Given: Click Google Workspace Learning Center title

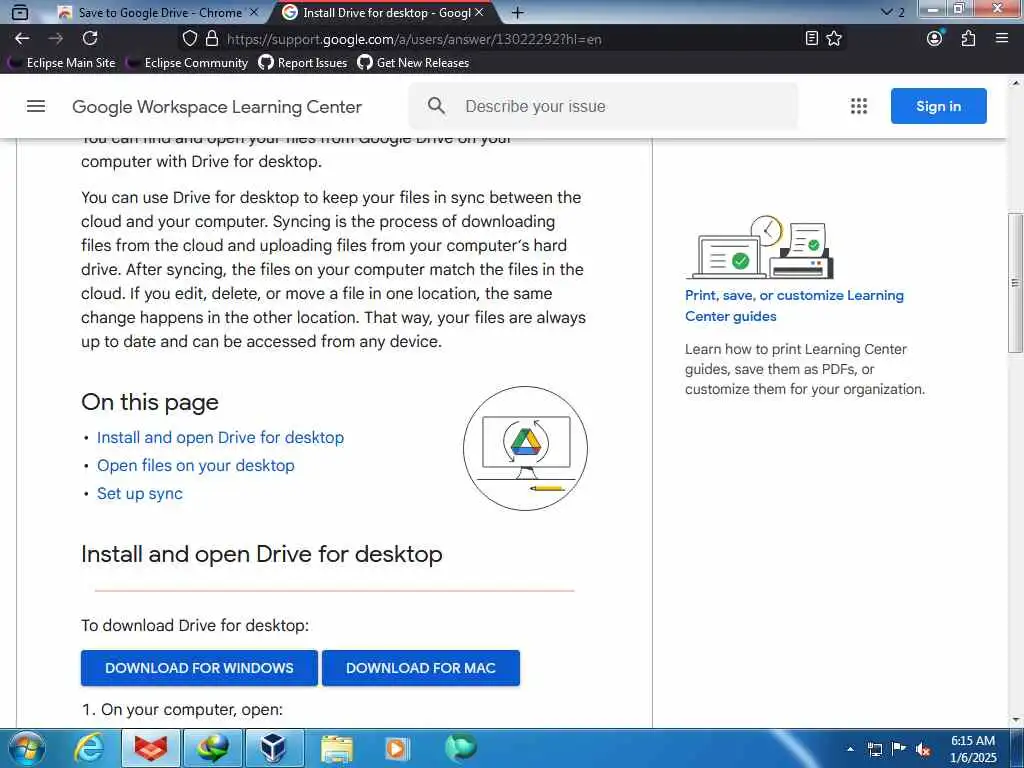Looking at the screenshot, I should (217, 107).
